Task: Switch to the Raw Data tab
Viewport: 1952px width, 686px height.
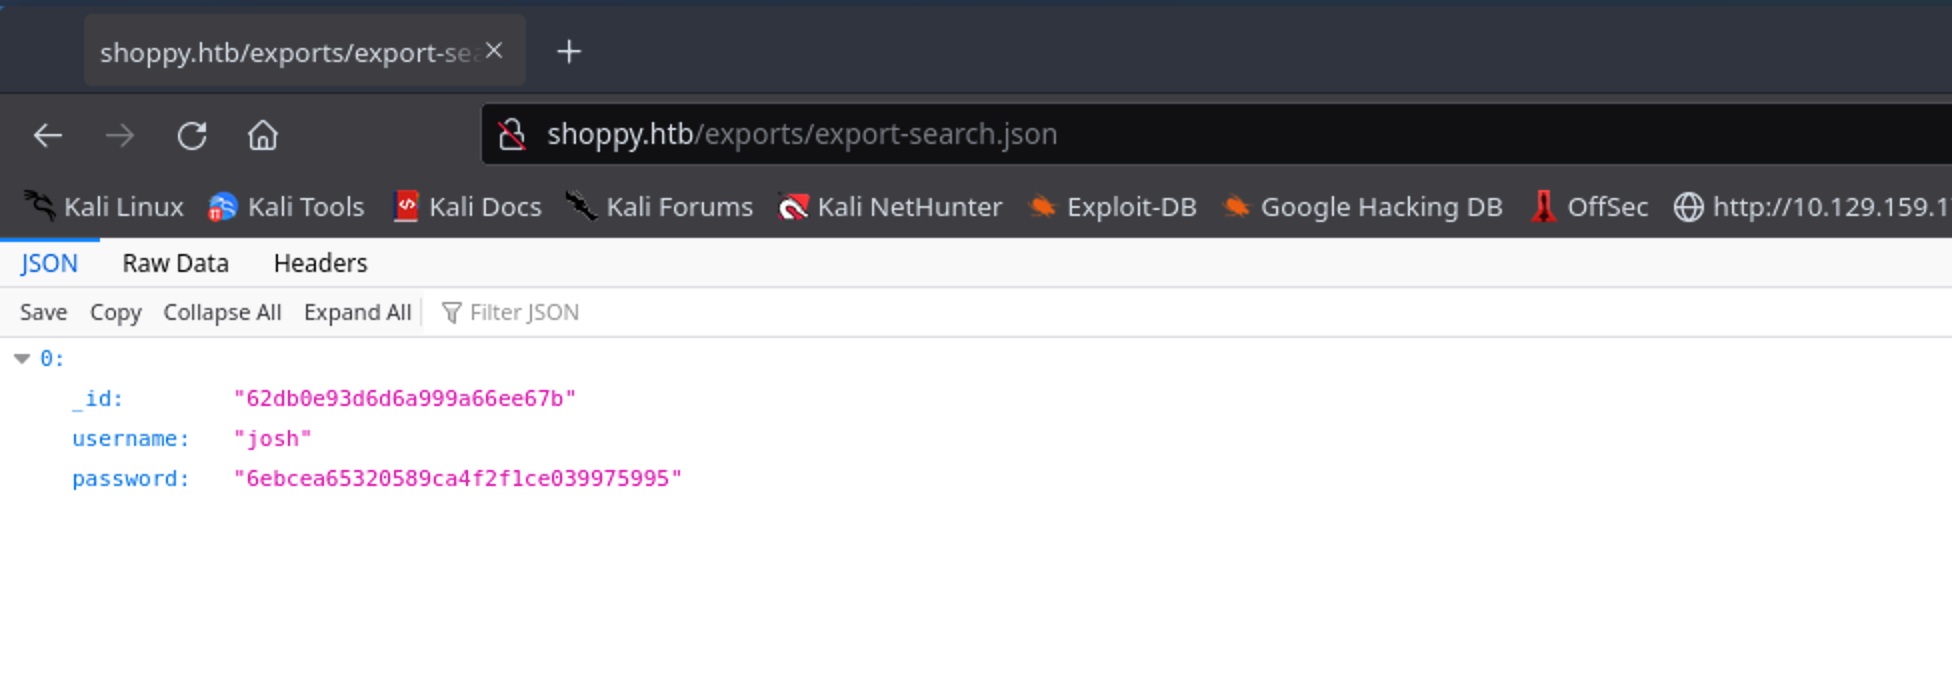Action: pyautogui.click(x=176, y=263)
